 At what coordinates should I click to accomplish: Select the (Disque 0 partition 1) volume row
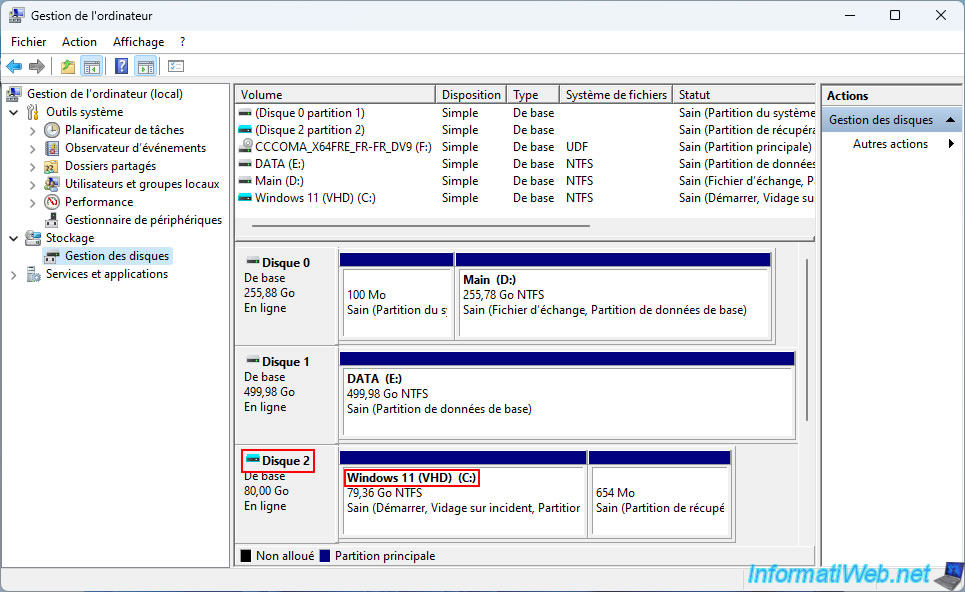(526, 113)
